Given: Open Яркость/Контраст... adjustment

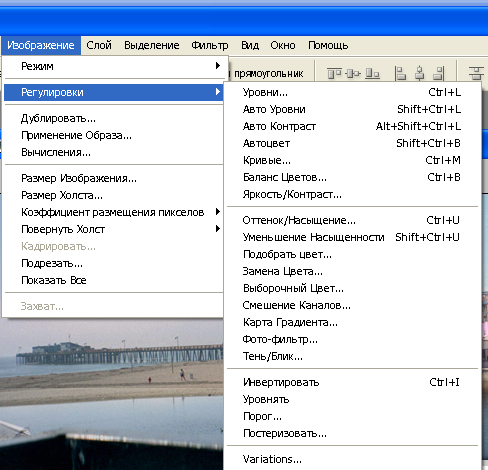Looking at the screenshot, I should click(353, 194).
